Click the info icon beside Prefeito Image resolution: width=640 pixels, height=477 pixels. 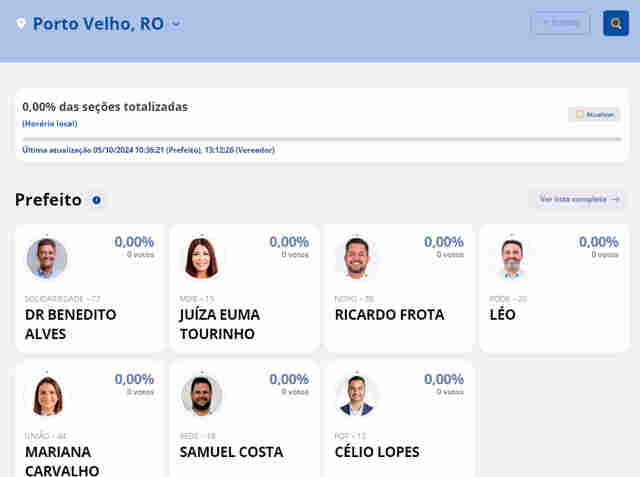[x=97, y=200]
